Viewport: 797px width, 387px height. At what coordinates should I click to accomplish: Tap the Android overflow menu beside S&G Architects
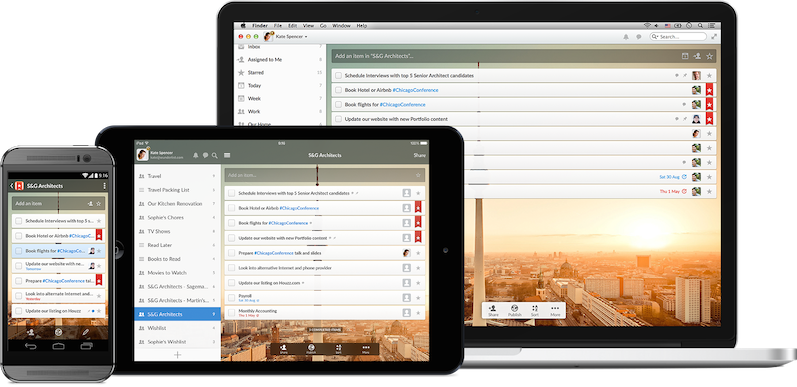[104, 186]
